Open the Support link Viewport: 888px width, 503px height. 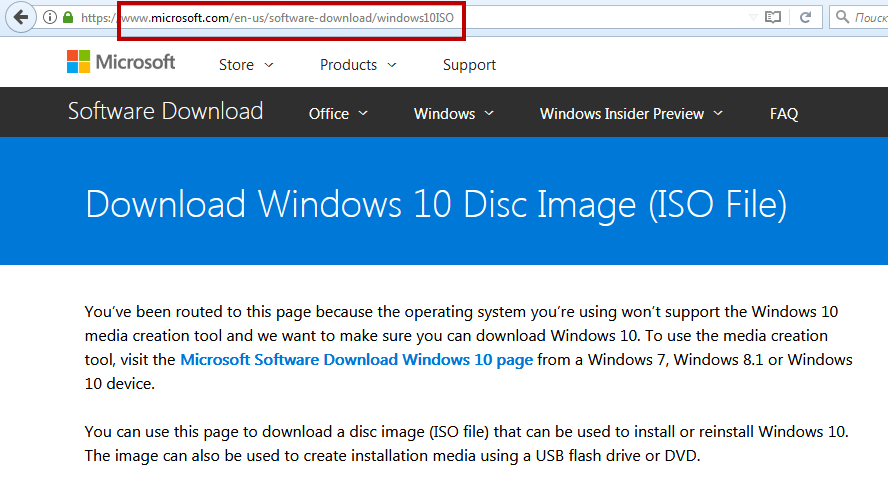(469, 65)
